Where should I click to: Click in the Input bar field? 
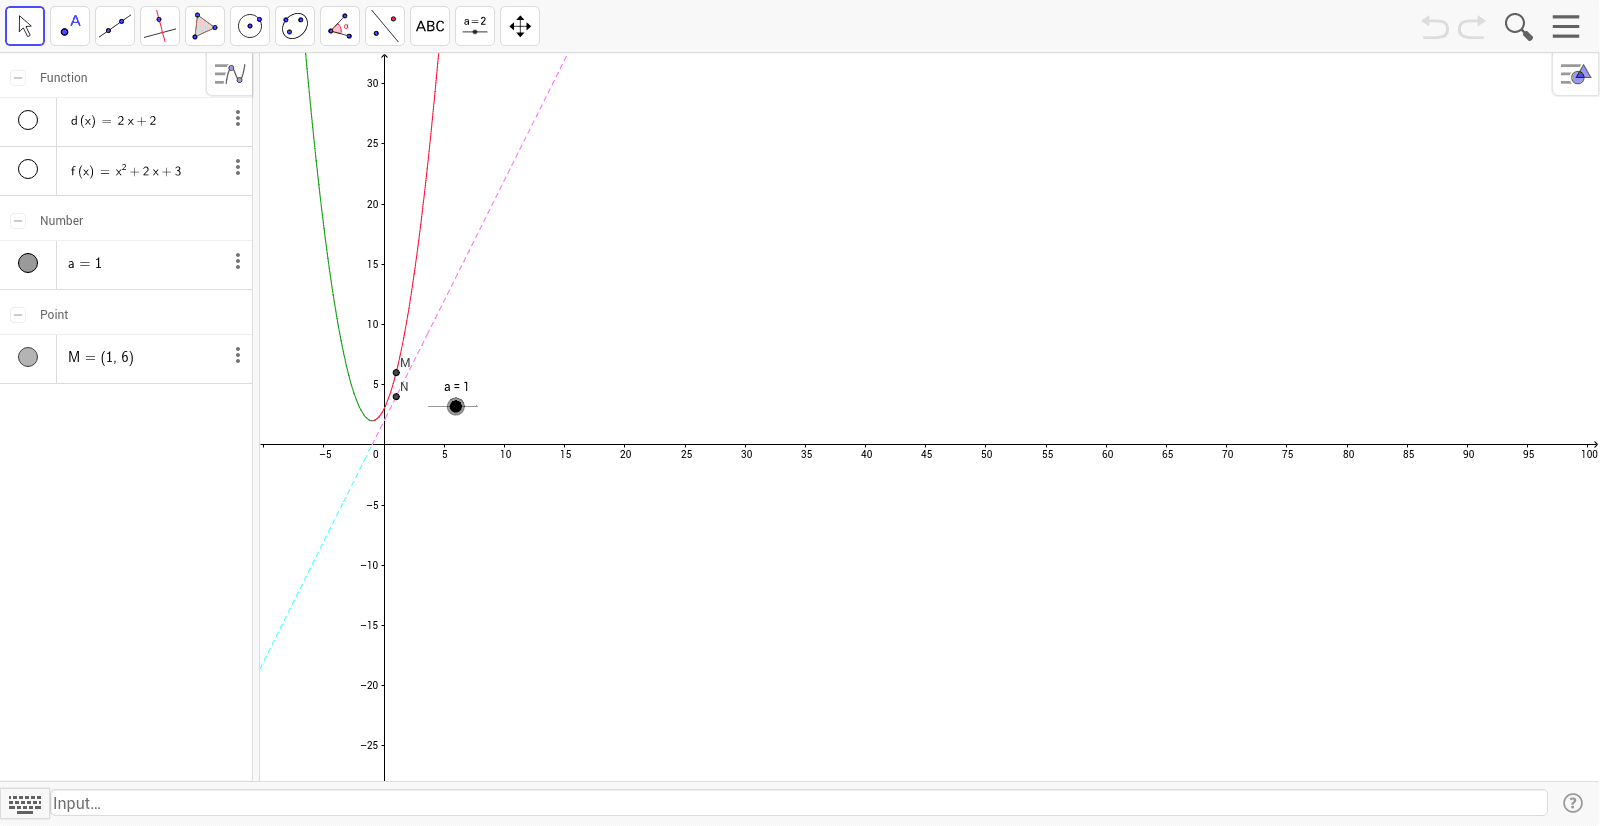click(799, 803)
